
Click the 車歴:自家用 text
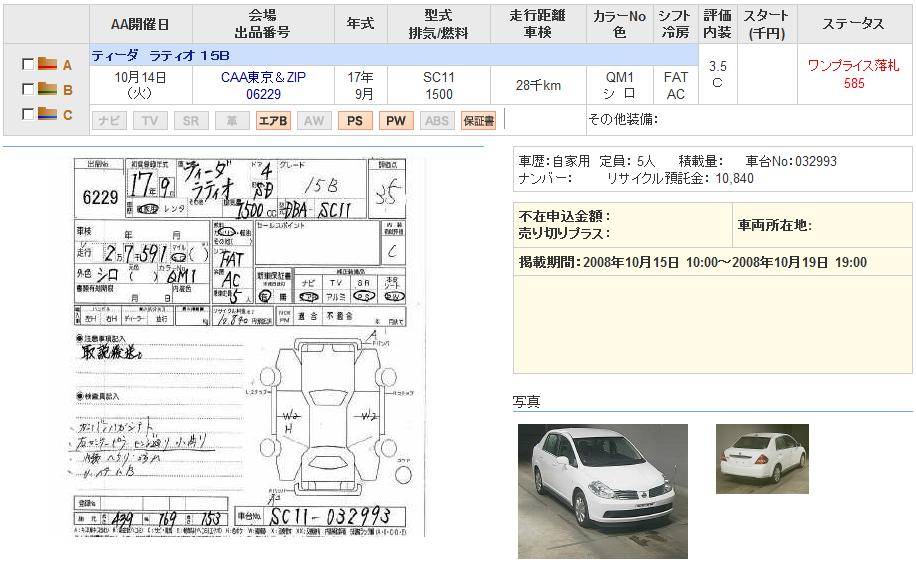[x=554, y=161]
